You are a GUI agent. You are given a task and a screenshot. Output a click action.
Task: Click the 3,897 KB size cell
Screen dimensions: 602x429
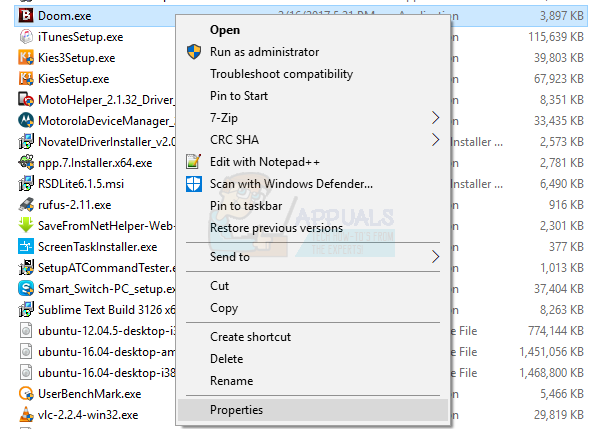pyautogui.click(x=562, y=16)
